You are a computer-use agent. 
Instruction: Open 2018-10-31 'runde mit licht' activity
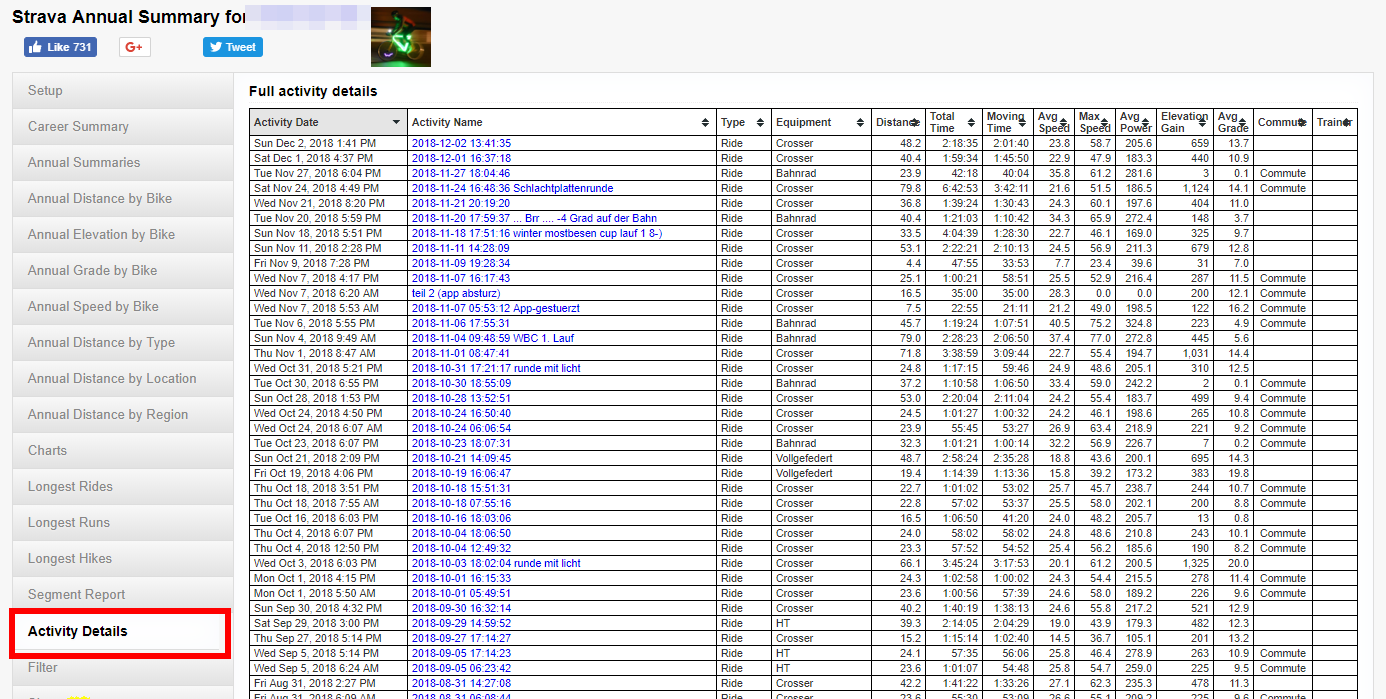point(496,368)
